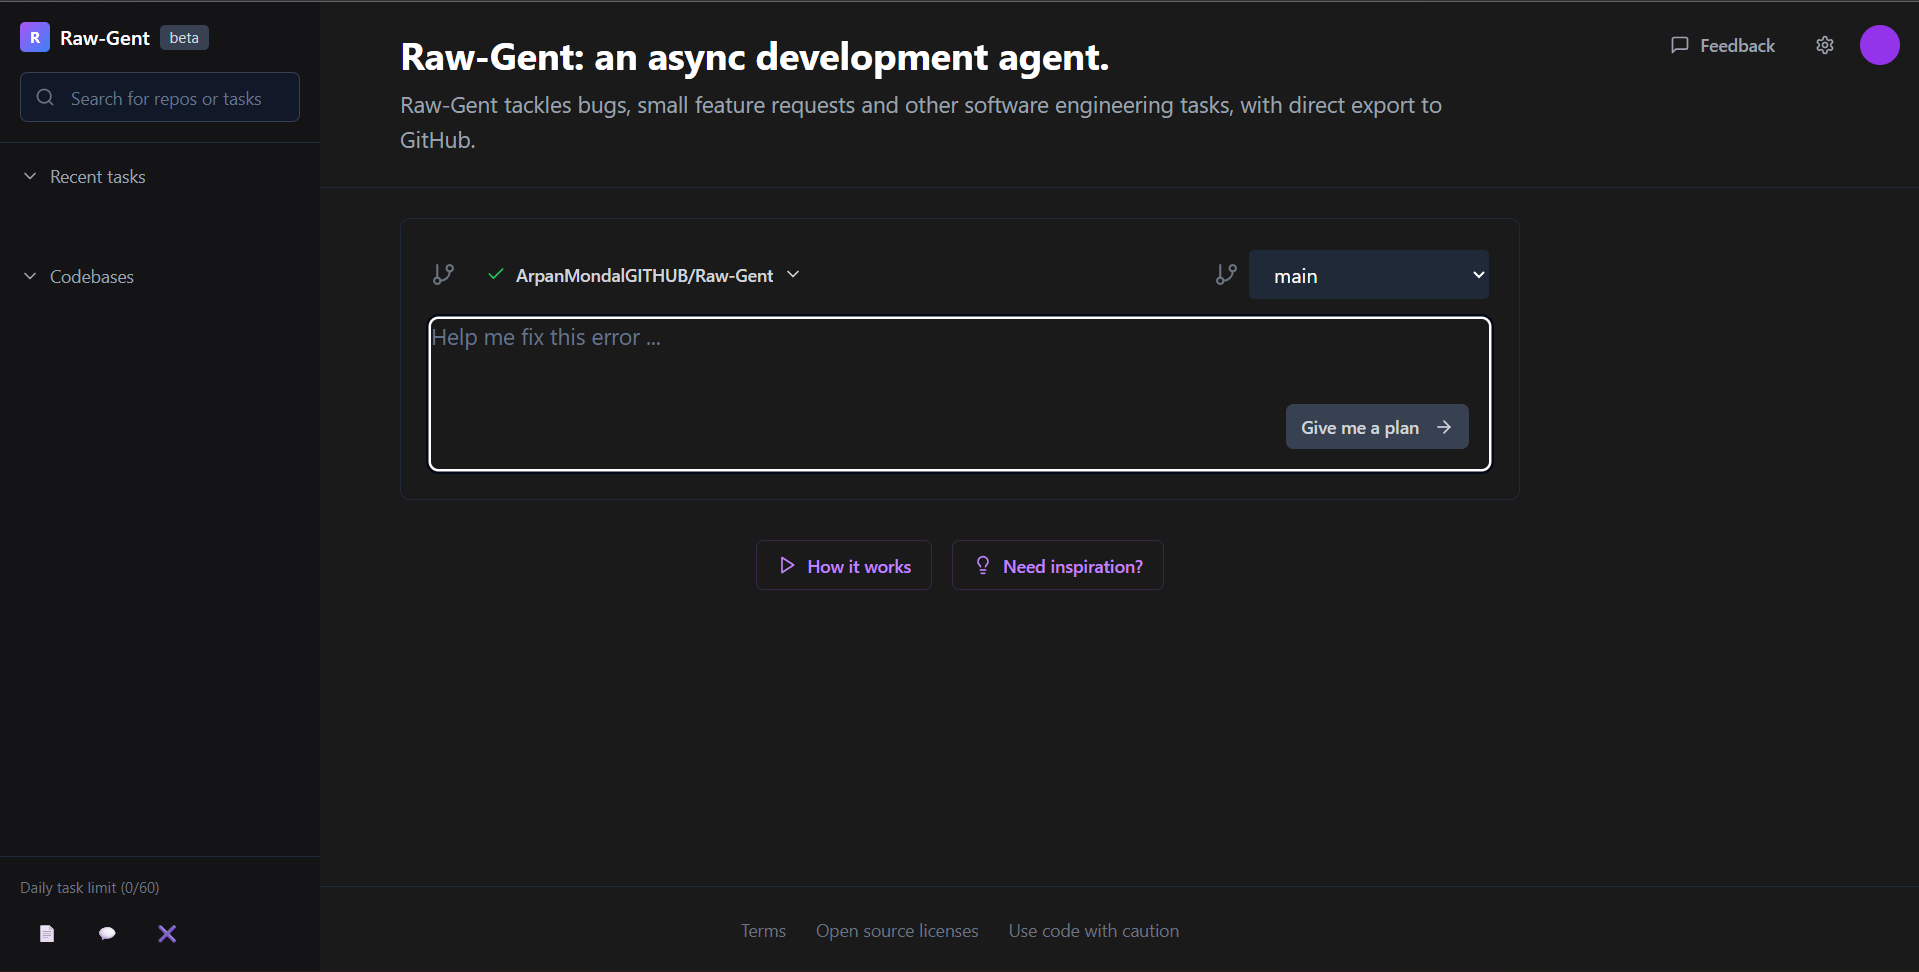This screenshot has width=1919, height=972.
Task: Collapse the Codebases section
Action: (78, 277)
